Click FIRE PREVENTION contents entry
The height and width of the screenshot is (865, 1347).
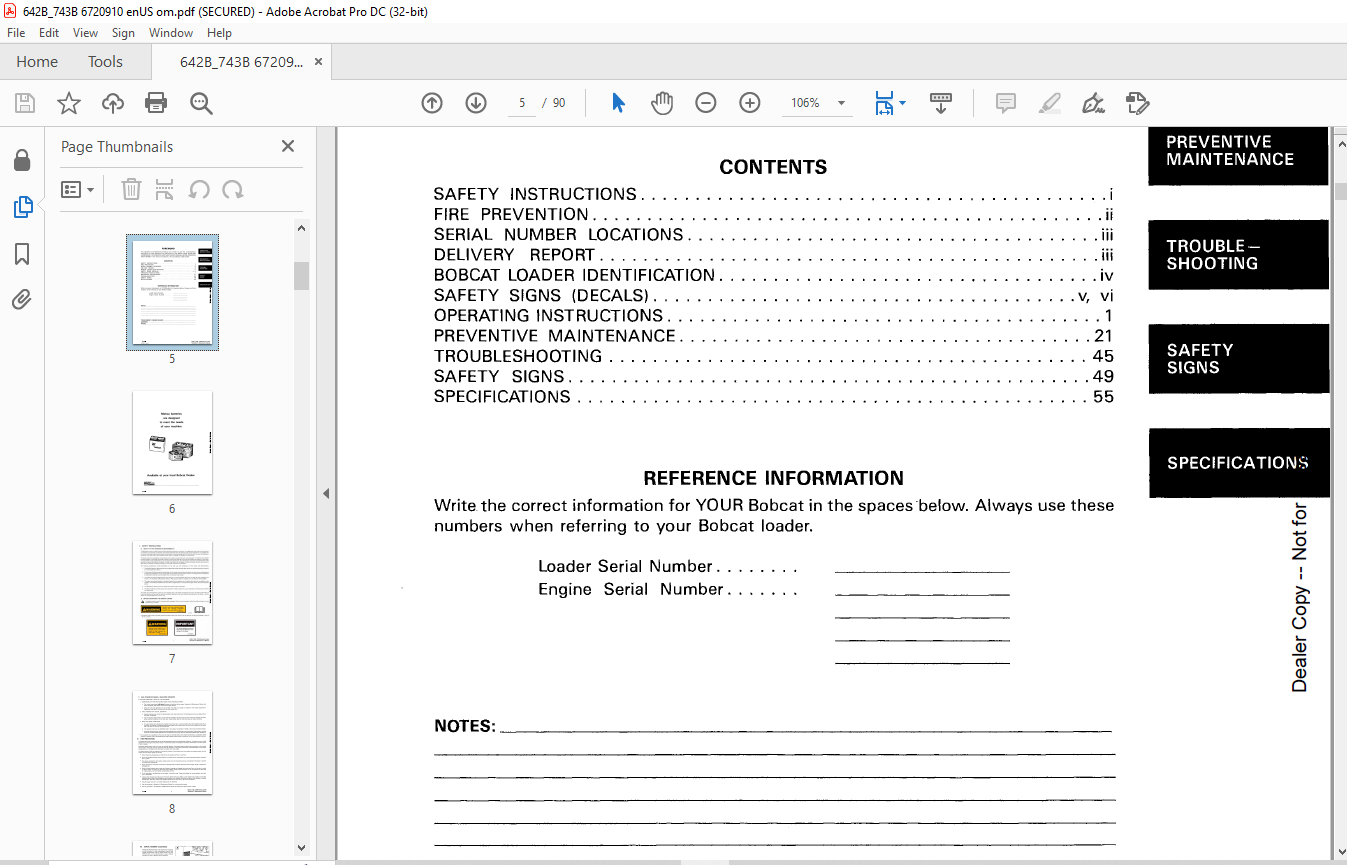tap(773, 214)
